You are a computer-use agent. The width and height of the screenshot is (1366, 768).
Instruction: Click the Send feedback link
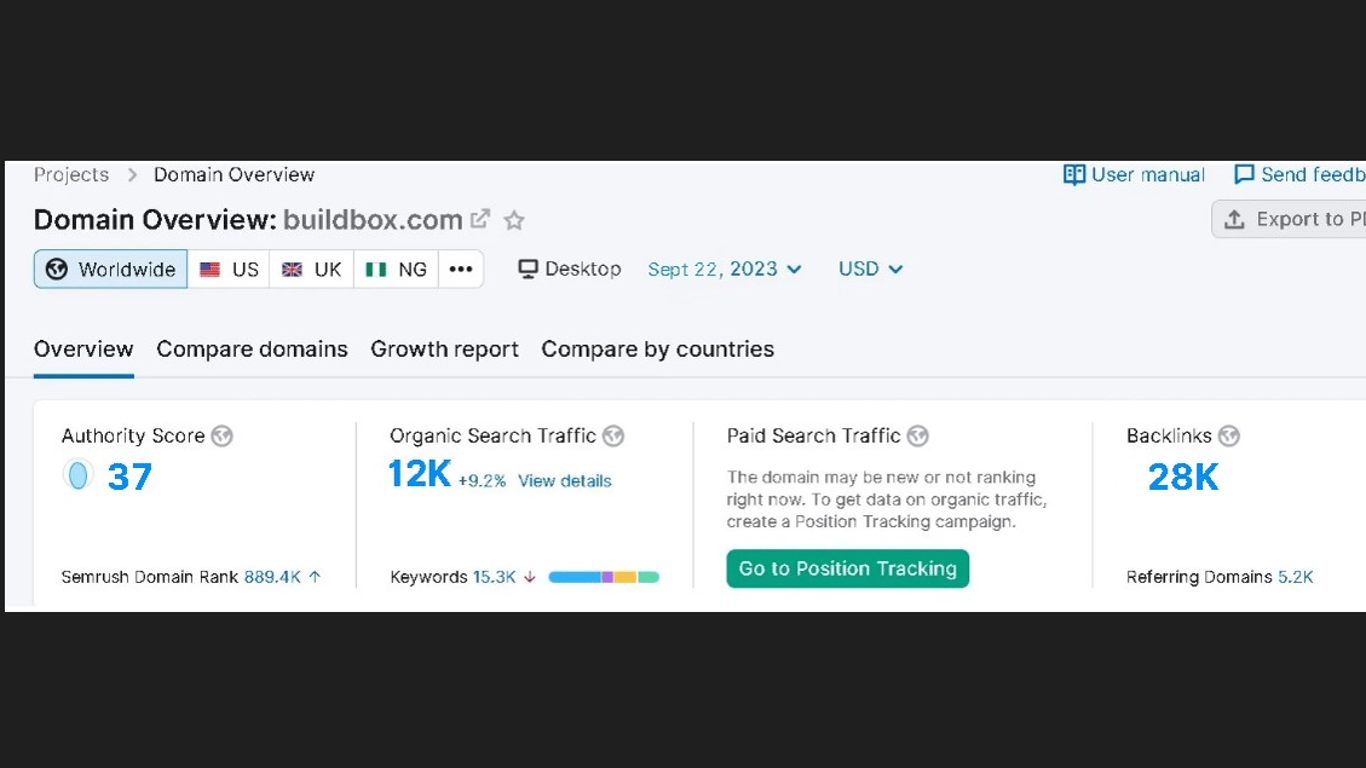(1300, 175)
